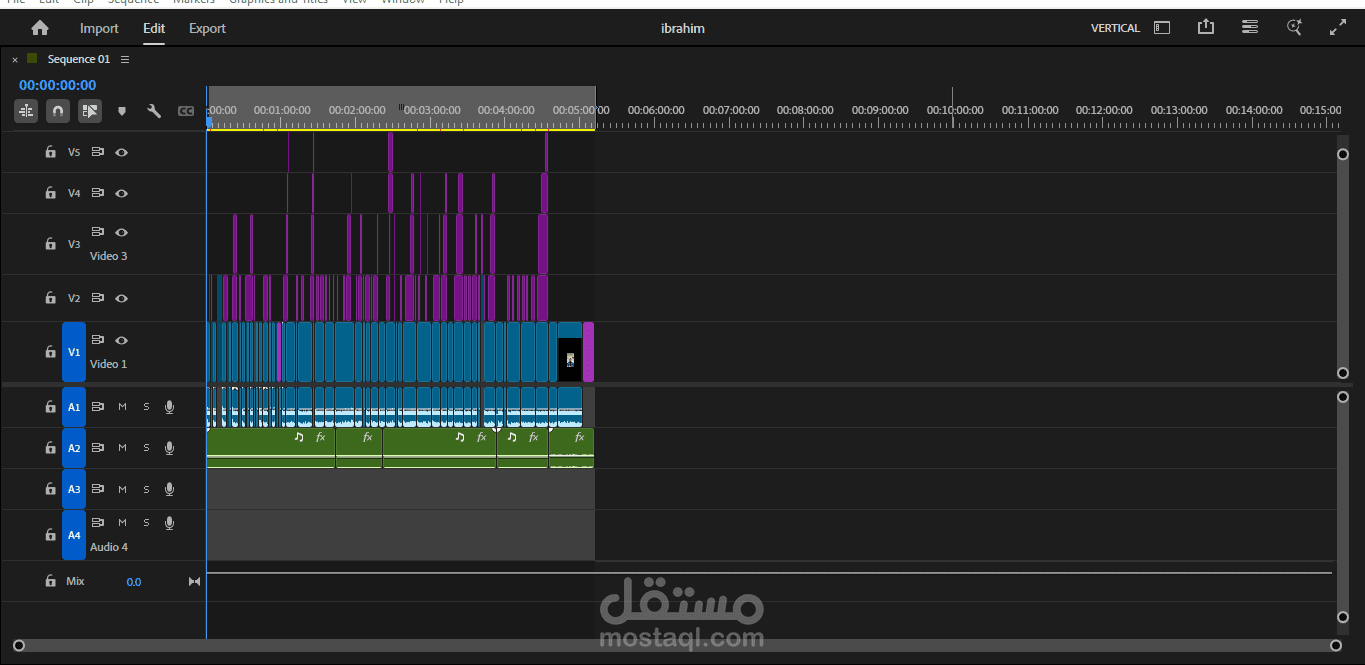Click the horizontal zoom scrollbar at bottom
The image size is (1365, 665).
click(677, 646)
